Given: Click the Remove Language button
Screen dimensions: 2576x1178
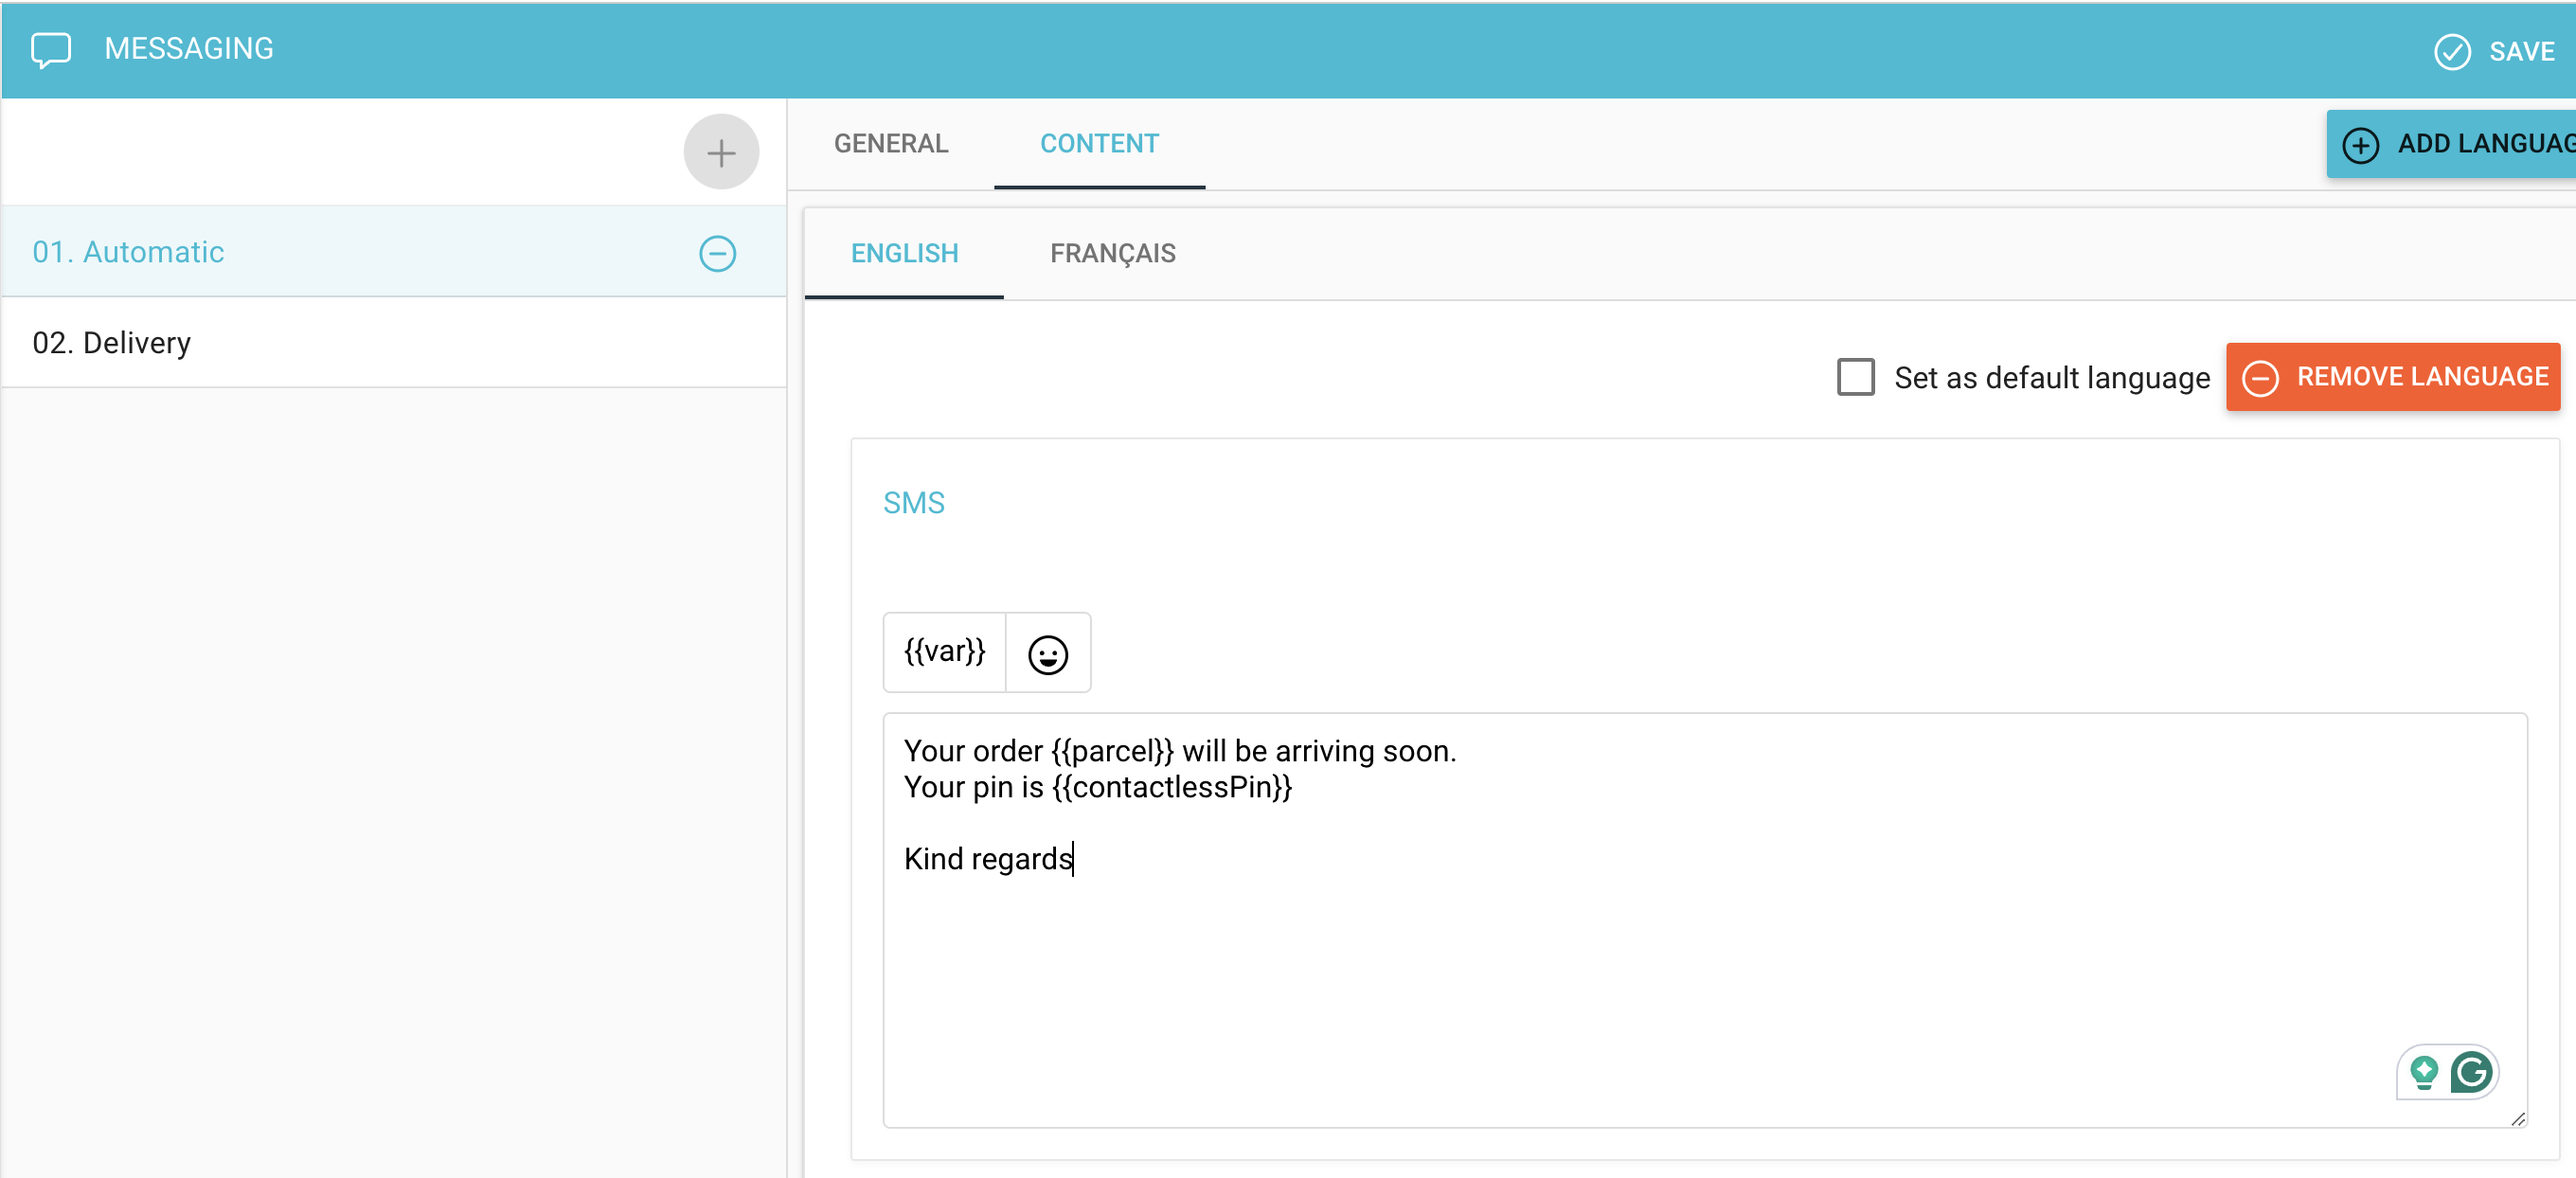Looking at the screenshot, I should (x=2393, y=377).
